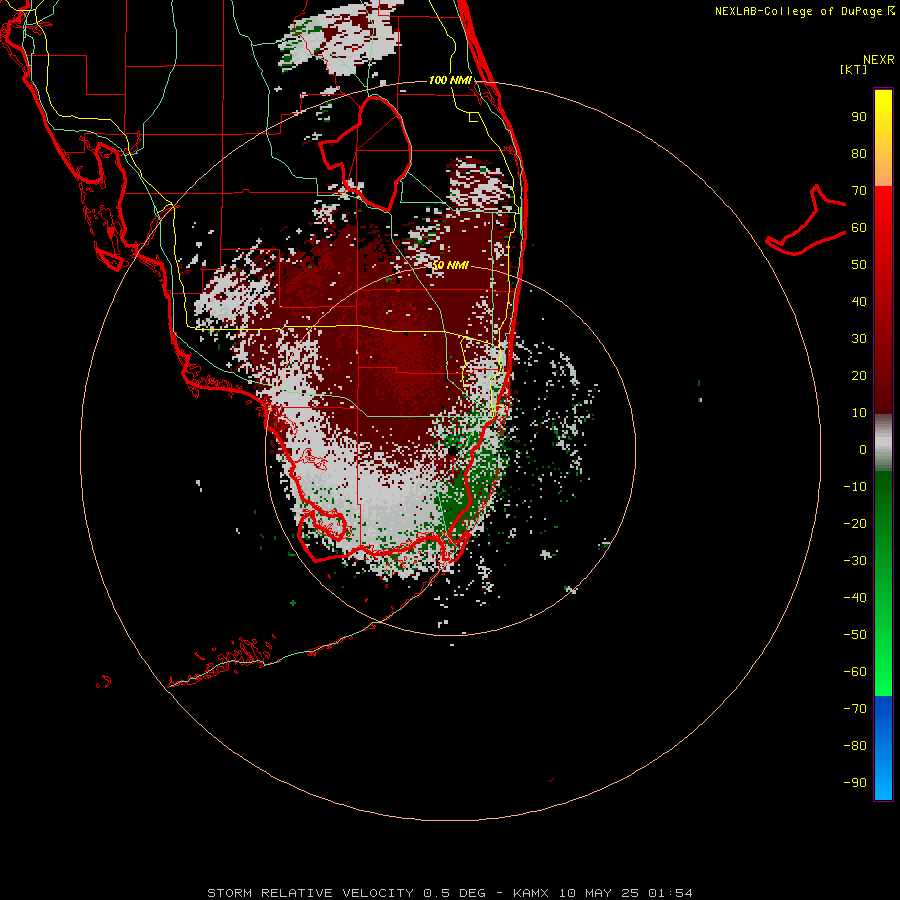Image resolution: width=900 pixels, height=900 pixels.
Task: Click the KAMX station identifier text
Action: [x=531, y=893]
